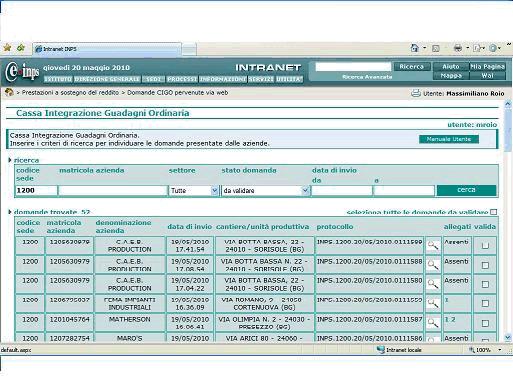Click the breadcrumb home icon
Viewport: 513px width, 384px height.
(x=9, y=92)
